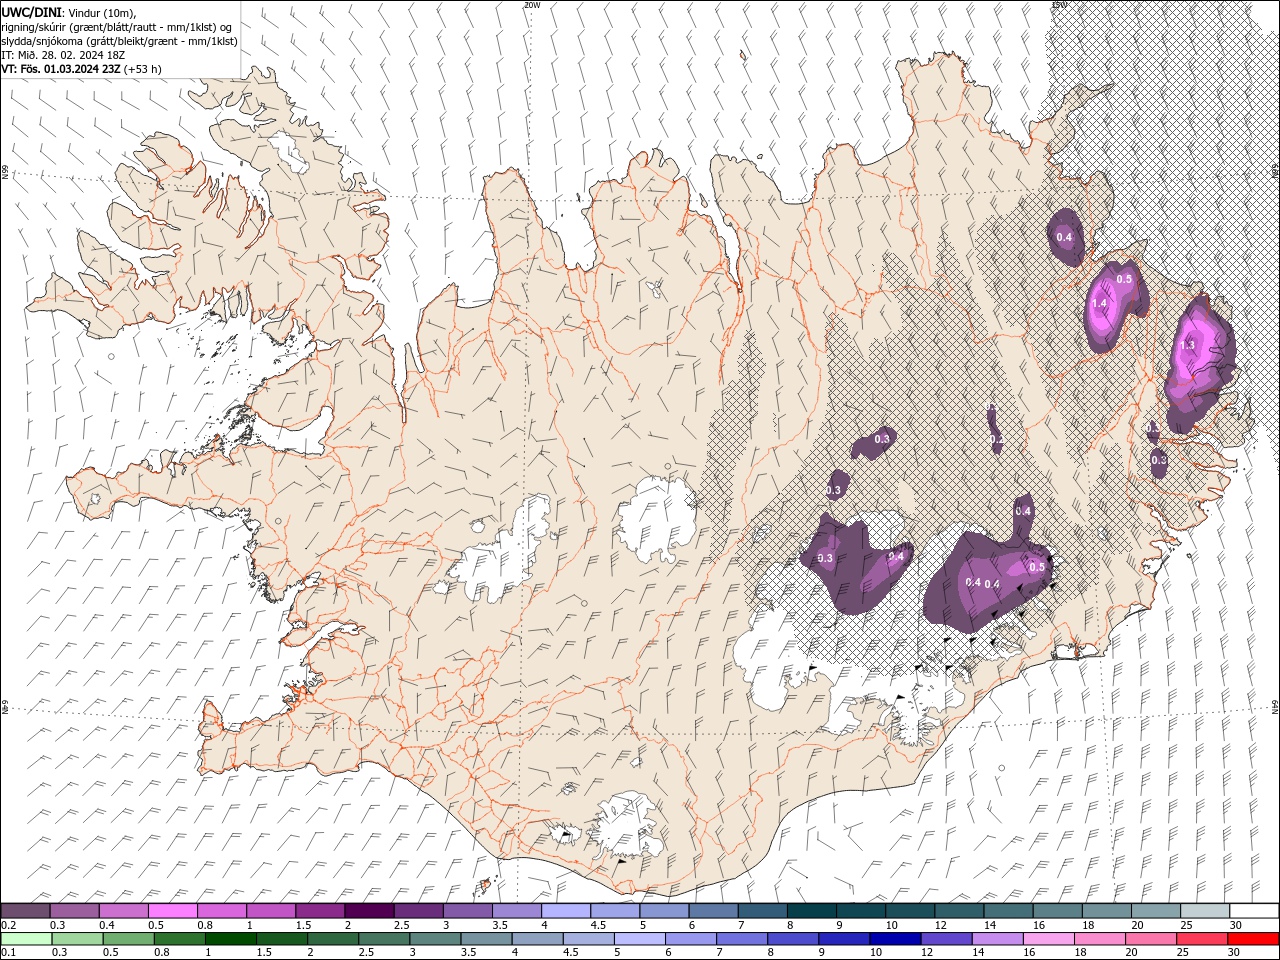The height and width of the screenshot is (960, 1280).
Task: Choose the grey-teal legend swatch at 16
Action: (1057, 911)
